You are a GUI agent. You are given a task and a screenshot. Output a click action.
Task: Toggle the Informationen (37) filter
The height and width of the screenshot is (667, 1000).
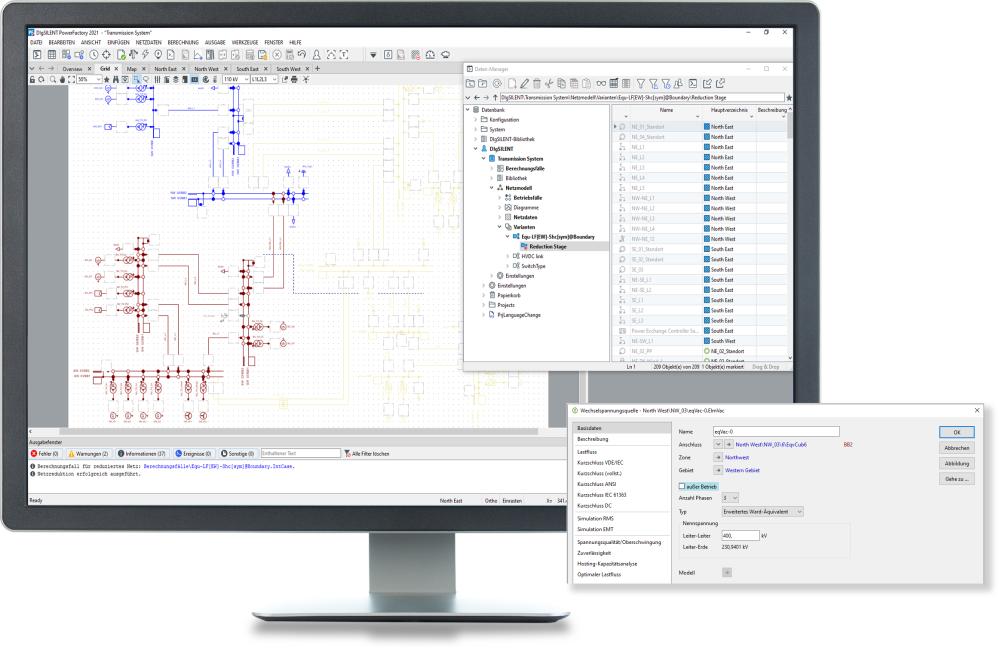(x=142, y=453)
